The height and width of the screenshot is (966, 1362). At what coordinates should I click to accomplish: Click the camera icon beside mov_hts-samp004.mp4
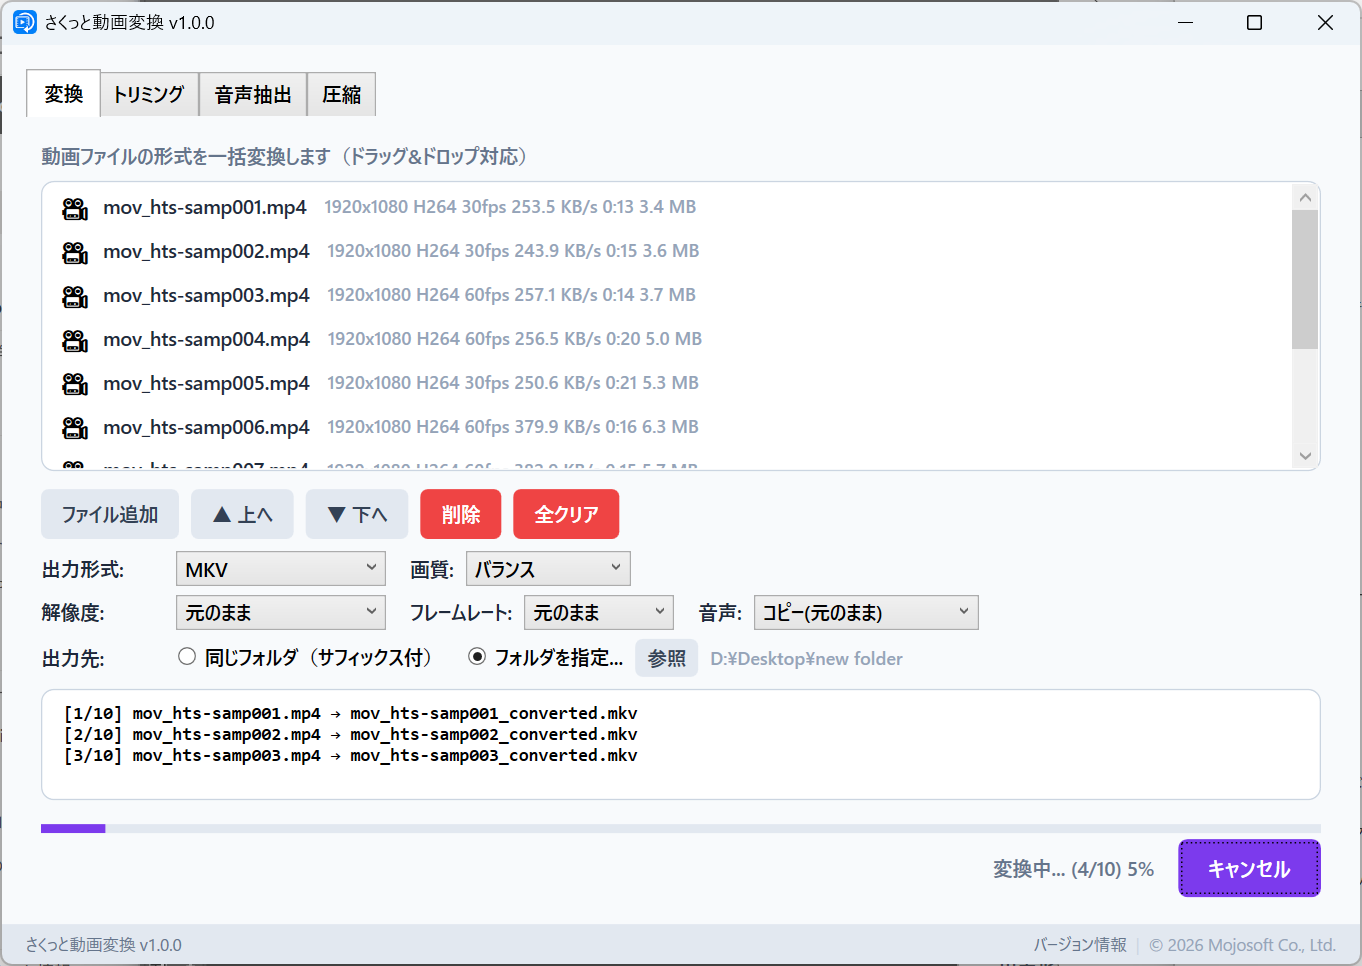click(x=75, y=340)
